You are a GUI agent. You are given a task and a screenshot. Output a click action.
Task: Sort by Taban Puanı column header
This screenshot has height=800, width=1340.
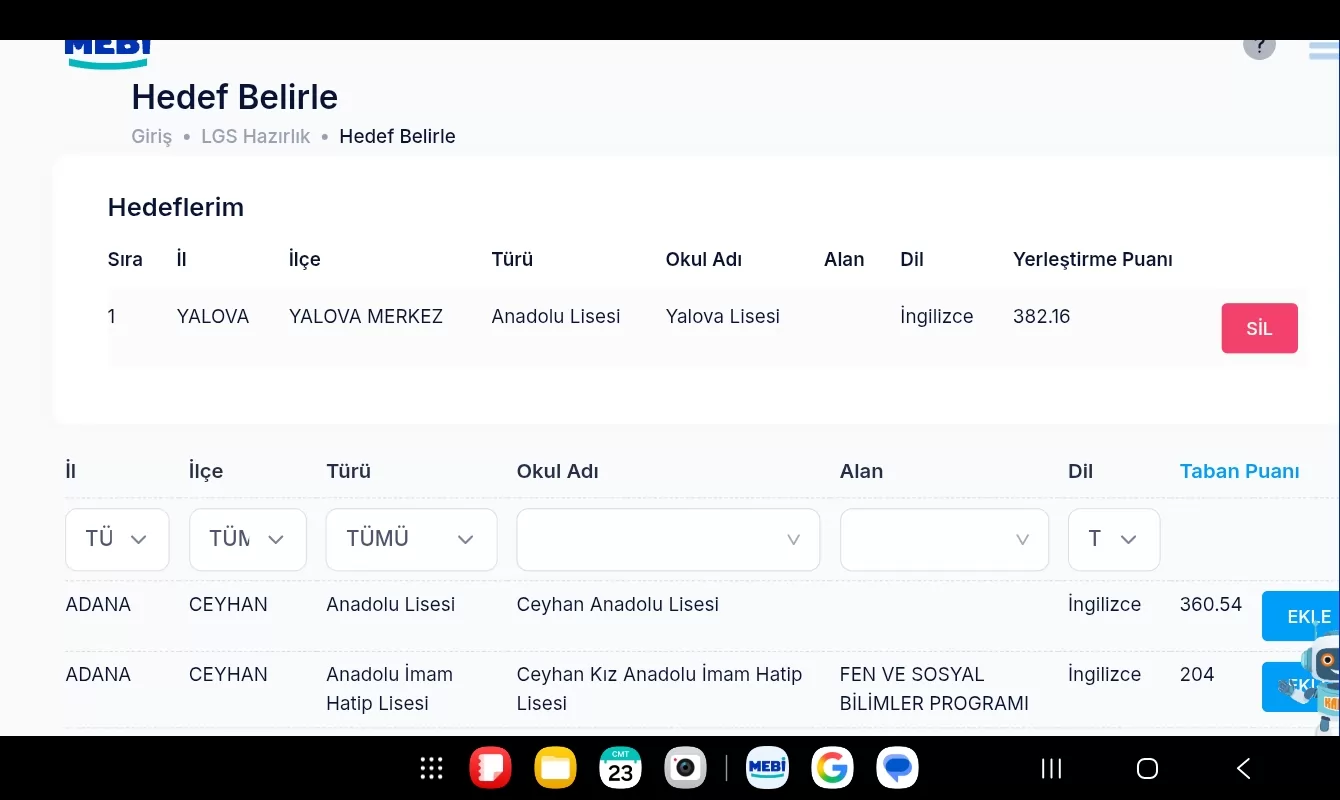pyautogui.click(x=1239, y=472)
